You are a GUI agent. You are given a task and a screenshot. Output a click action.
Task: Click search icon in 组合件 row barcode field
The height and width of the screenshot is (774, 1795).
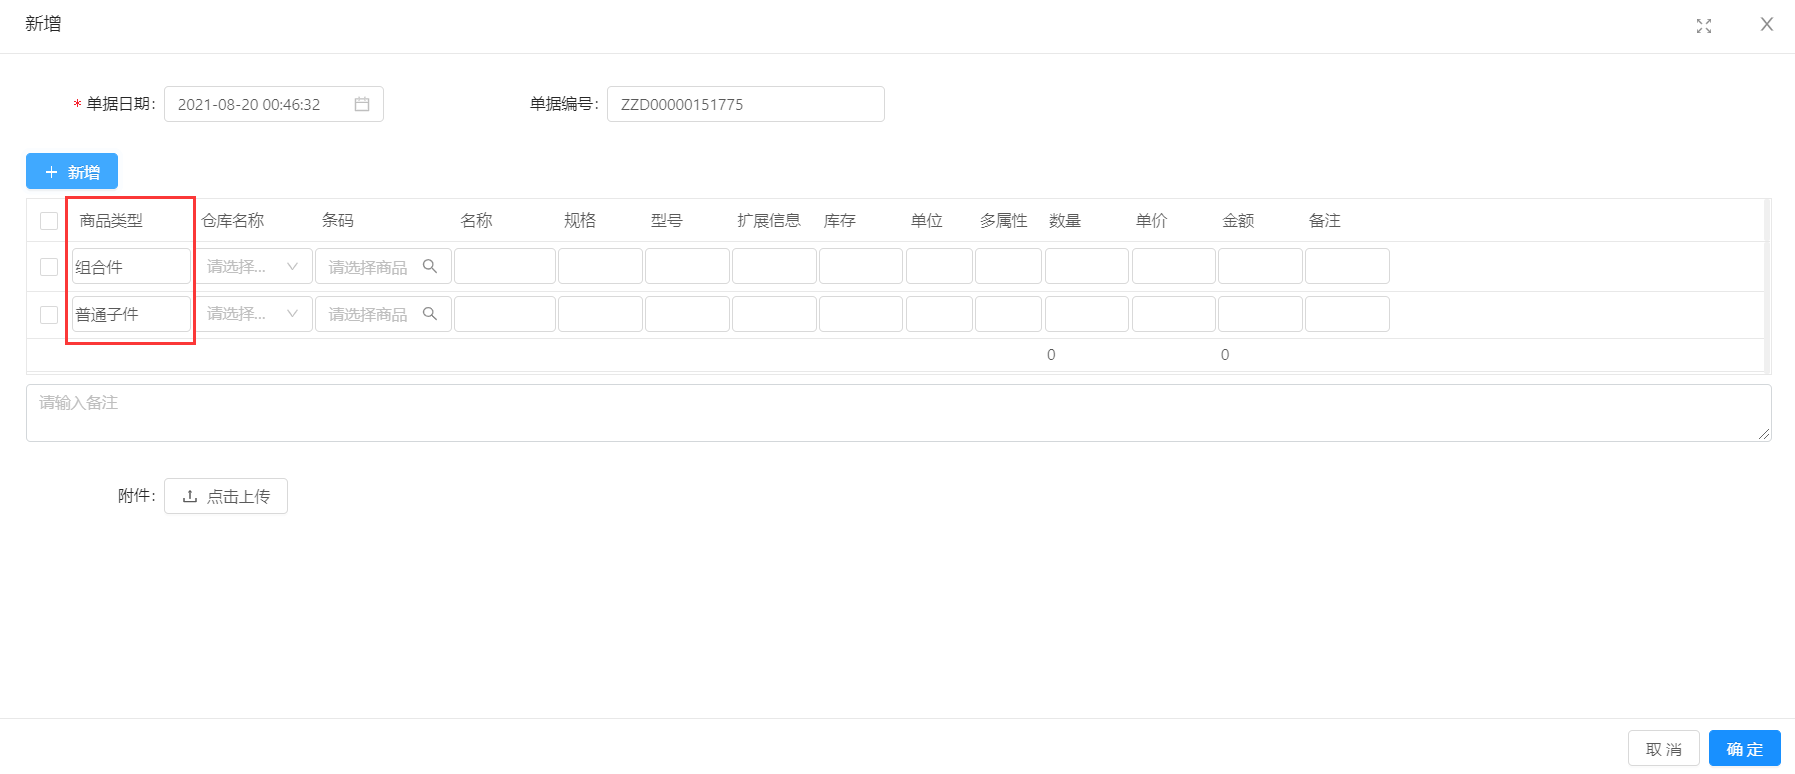(430, 266)
